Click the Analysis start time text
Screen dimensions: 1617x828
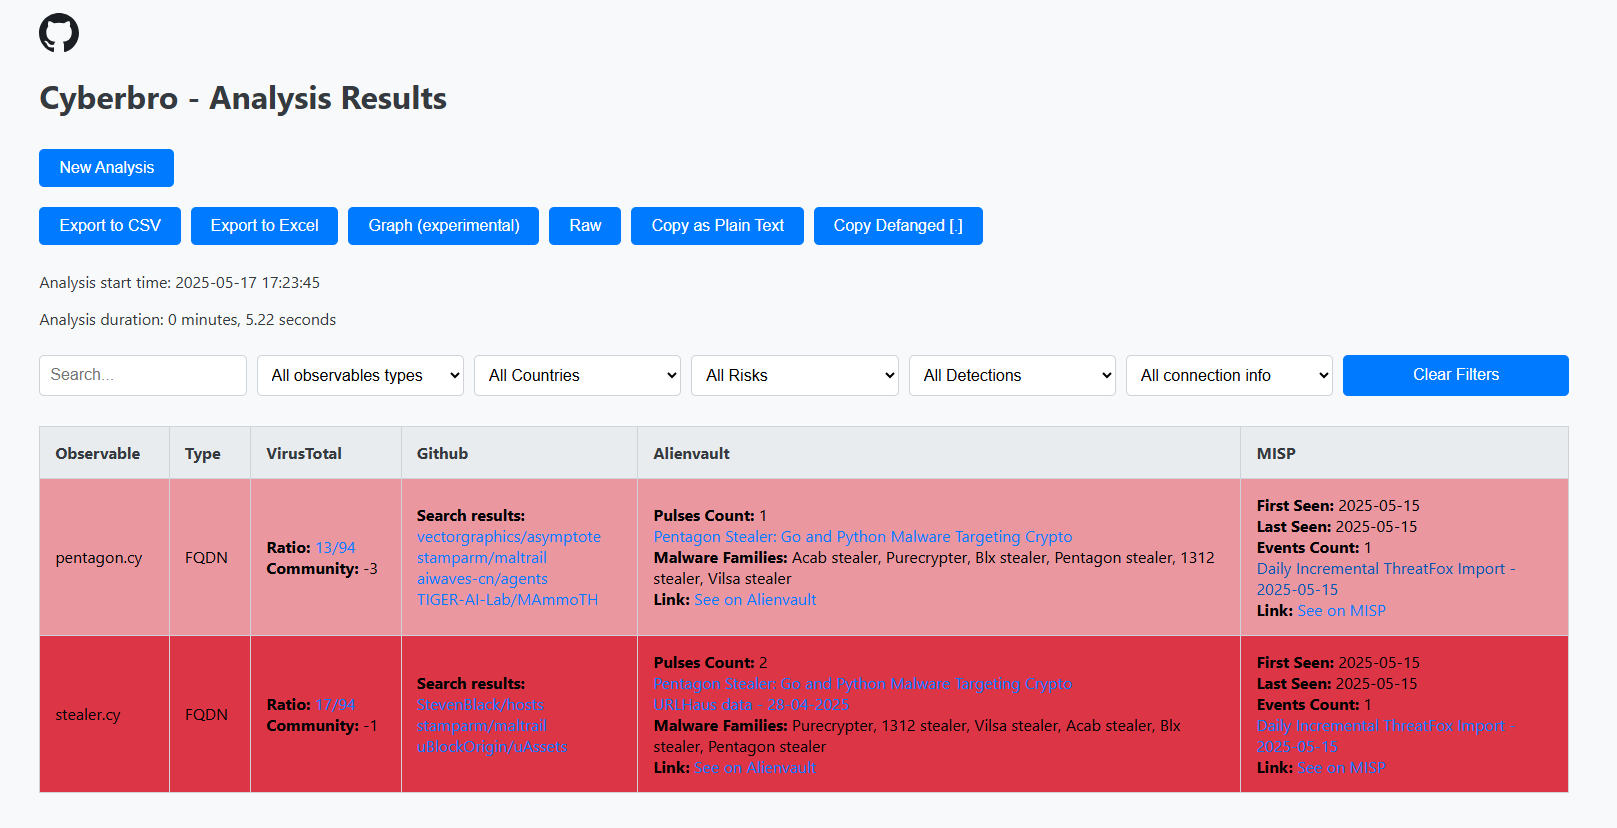(180, 283)
